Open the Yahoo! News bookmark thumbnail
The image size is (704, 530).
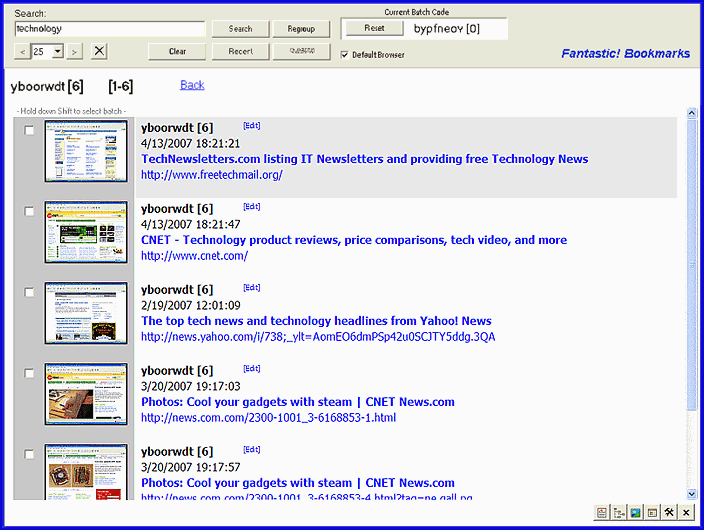coord(86,313)
